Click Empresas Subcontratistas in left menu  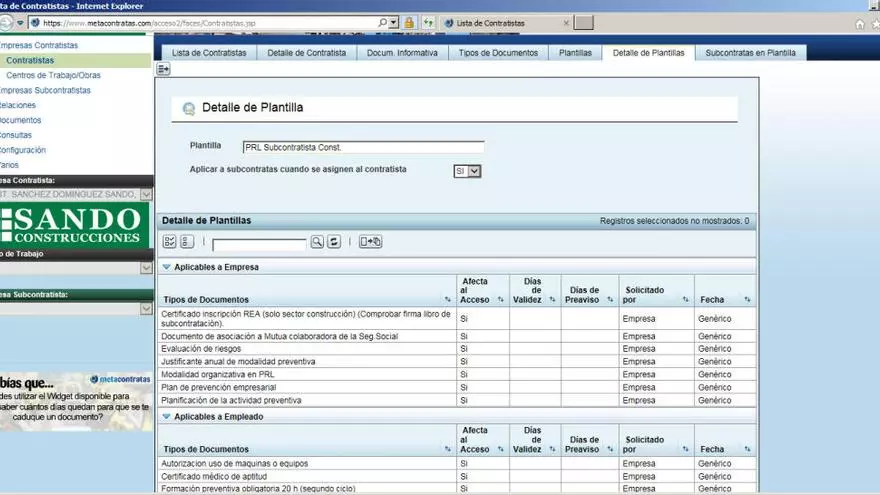(45, 90)
